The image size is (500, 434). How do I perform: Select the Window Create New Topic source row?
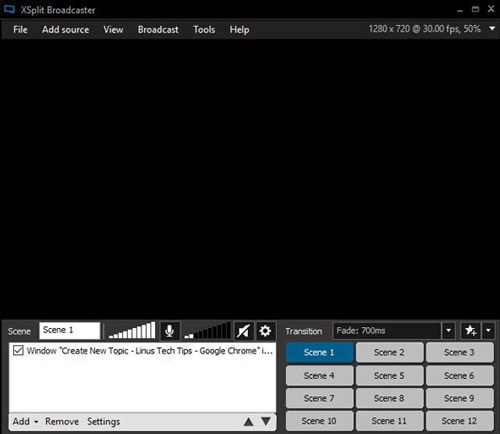pyautogui.click(x=143, y=351)
